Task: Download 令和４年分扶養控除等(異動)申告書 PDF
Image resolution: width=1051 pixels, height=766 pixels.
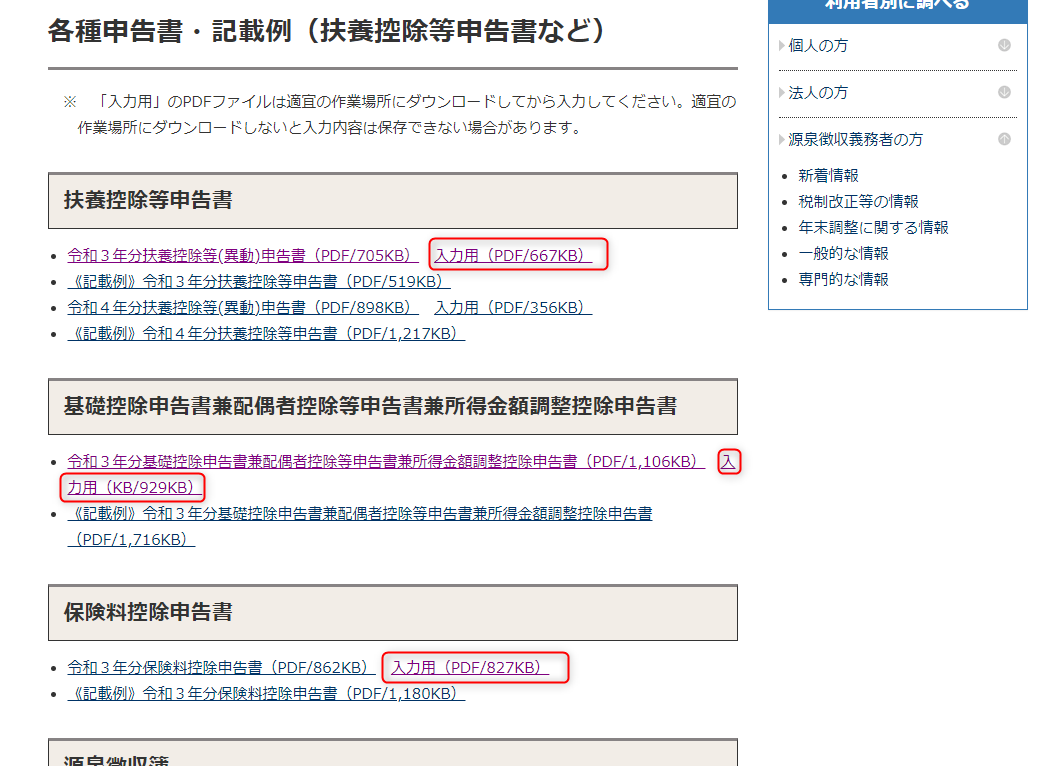Action: click(x=238, y=307)
